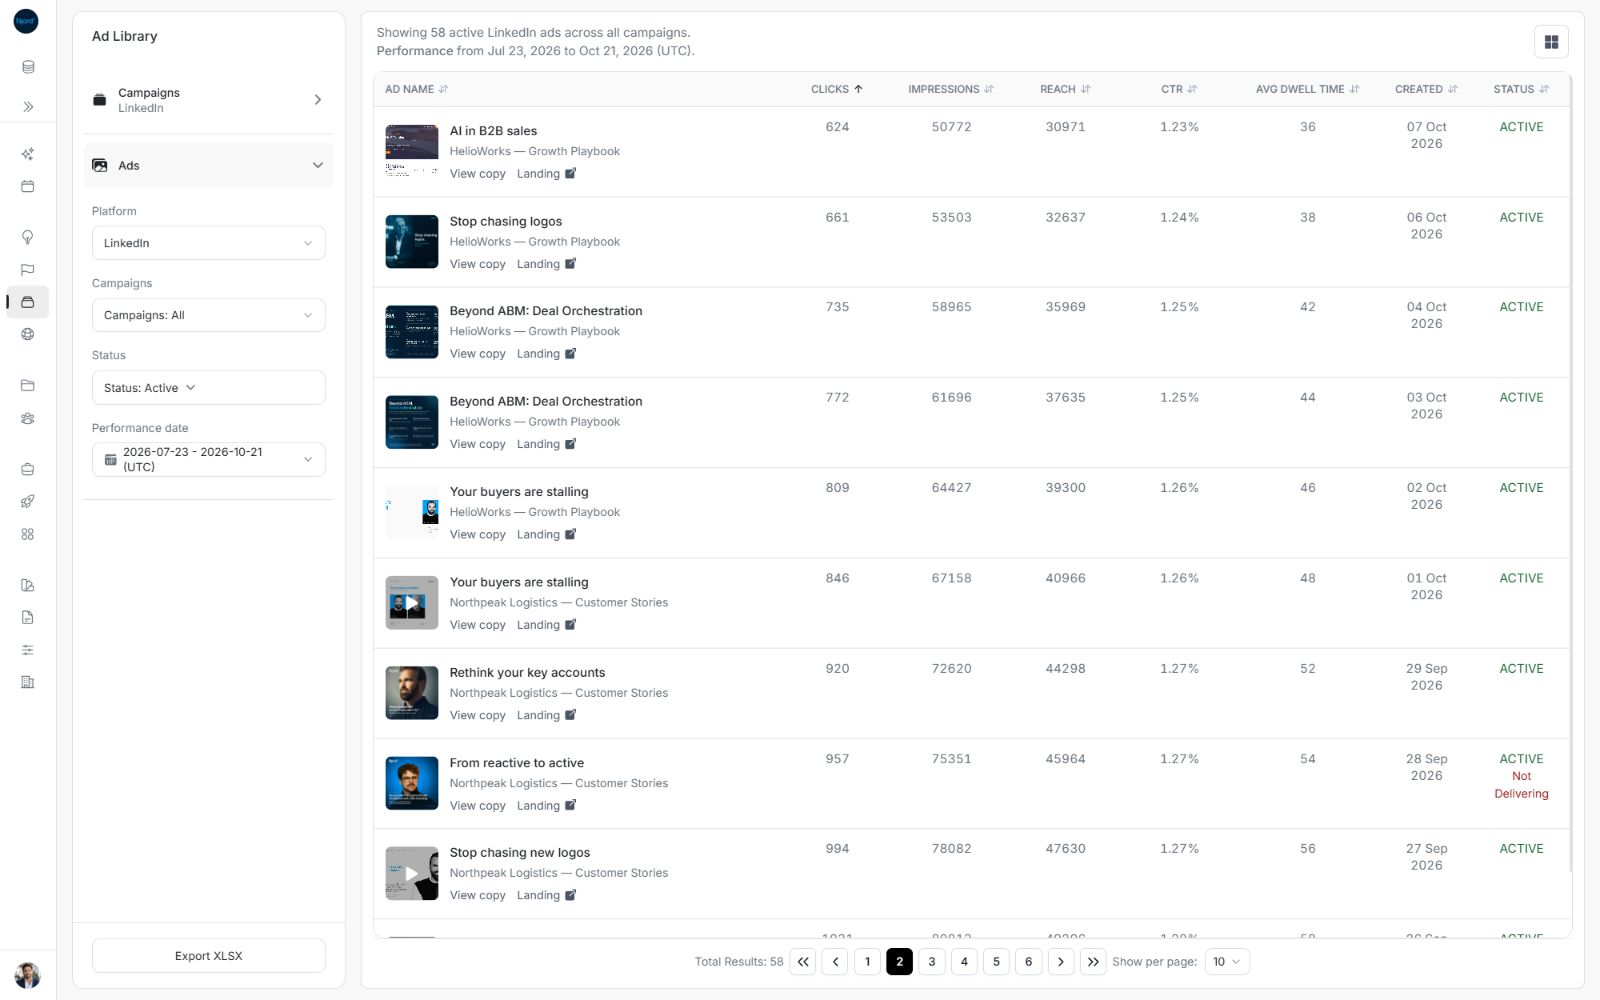Sort table by Avg Dwell Time

point(1307,89)
